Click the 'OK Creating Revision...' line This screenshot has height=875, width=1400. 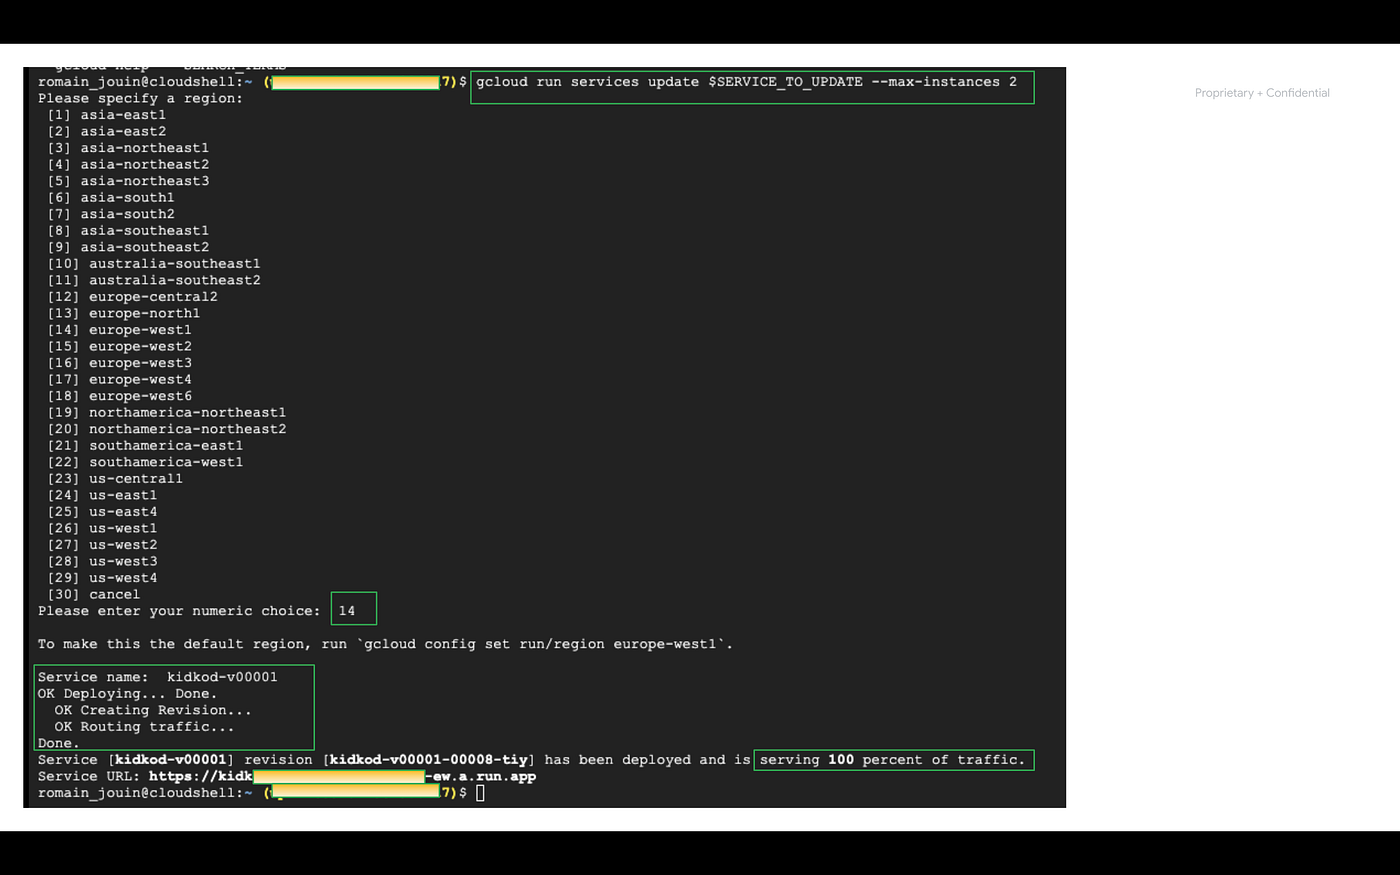153,710
